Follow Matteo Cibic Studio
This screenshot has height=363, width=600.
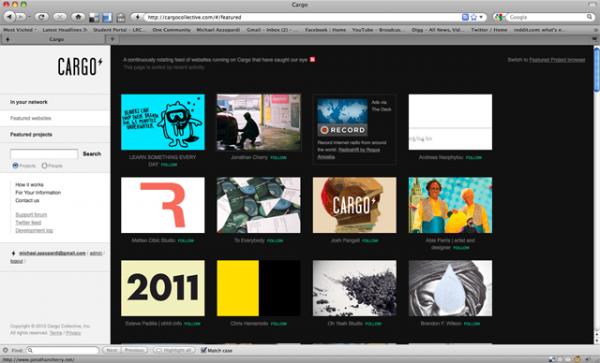coord(186,241)
